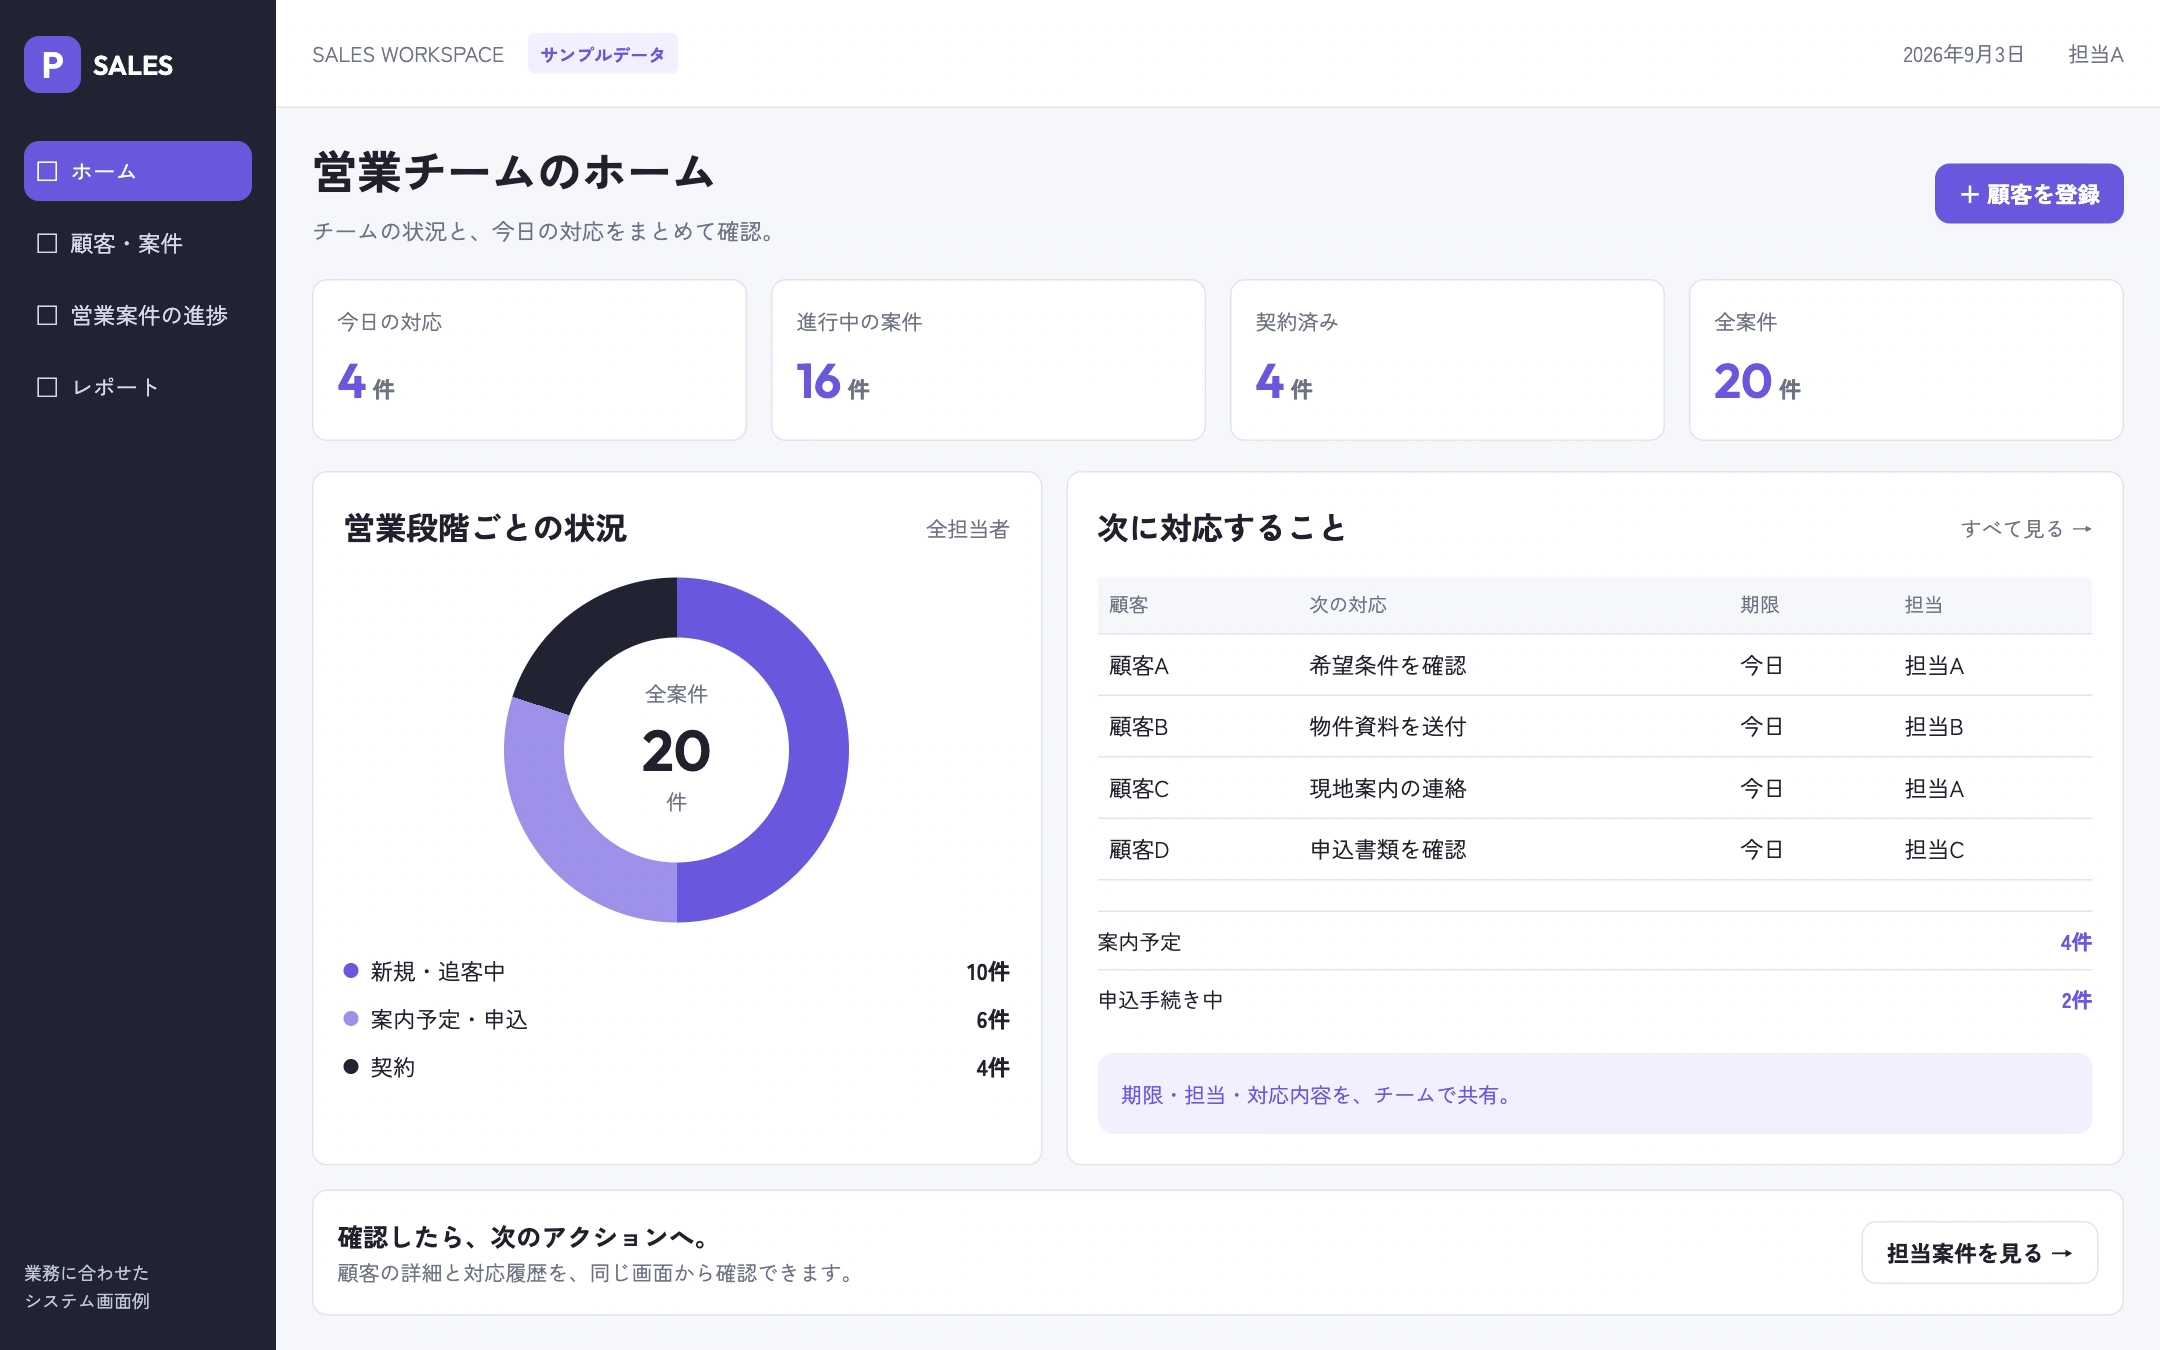Click the 担当 column header
The image size is (2160, 1350).
1923,605
